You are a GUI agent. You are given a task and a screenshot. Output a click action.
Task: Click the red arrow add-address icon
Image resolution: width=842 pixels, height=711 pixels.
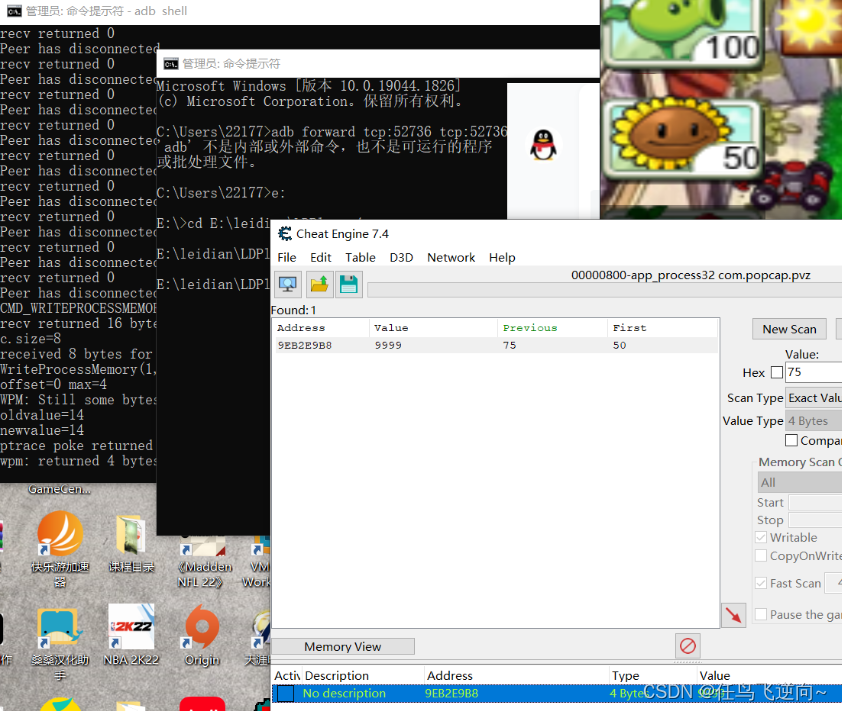pyautogui.click(x=734, y=615)
